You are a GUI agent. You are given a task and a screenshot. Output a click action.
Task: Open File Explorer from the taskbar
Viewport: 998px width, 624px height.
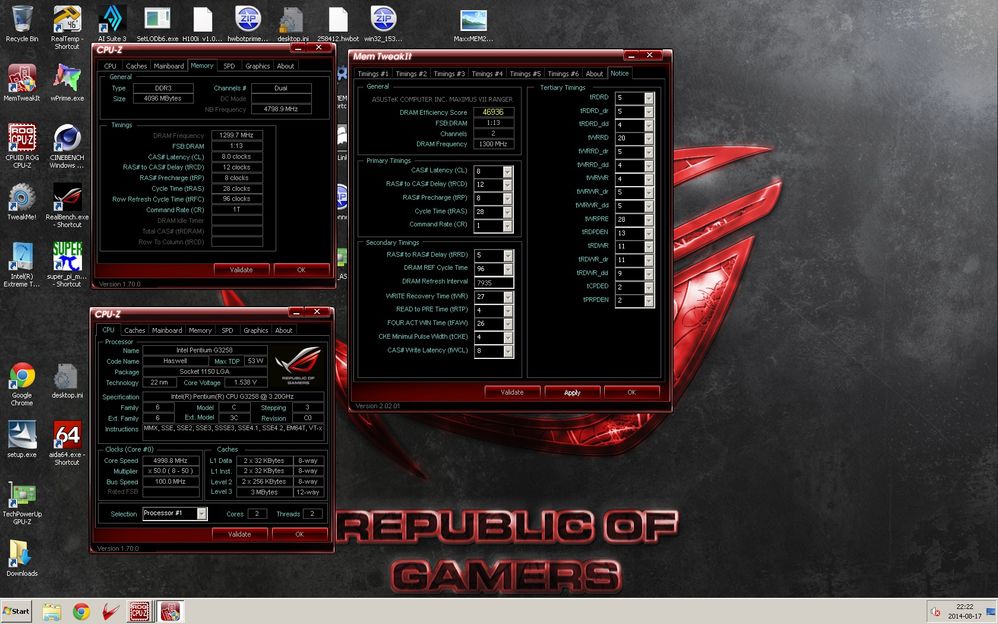point(52,612)
